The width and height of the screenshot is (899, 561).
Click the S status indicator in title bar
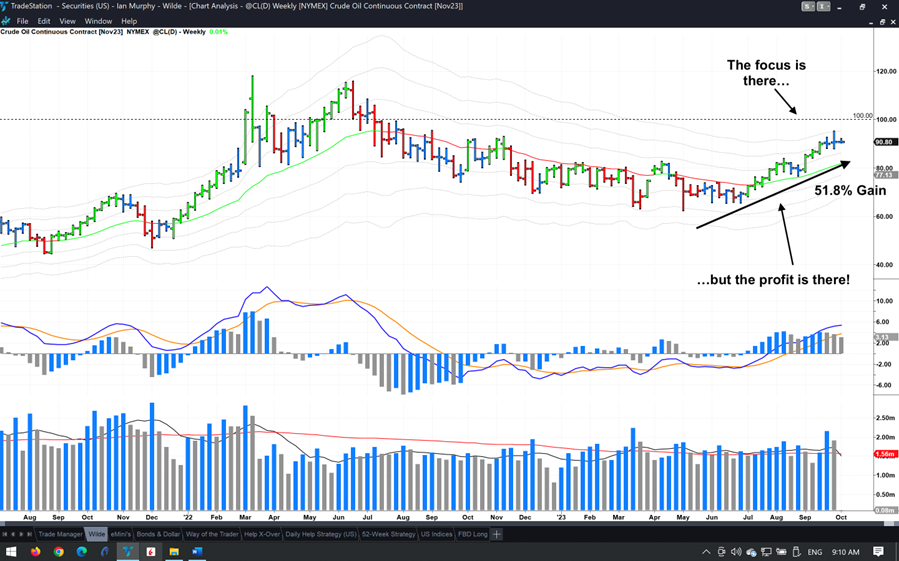pos(806,7)
